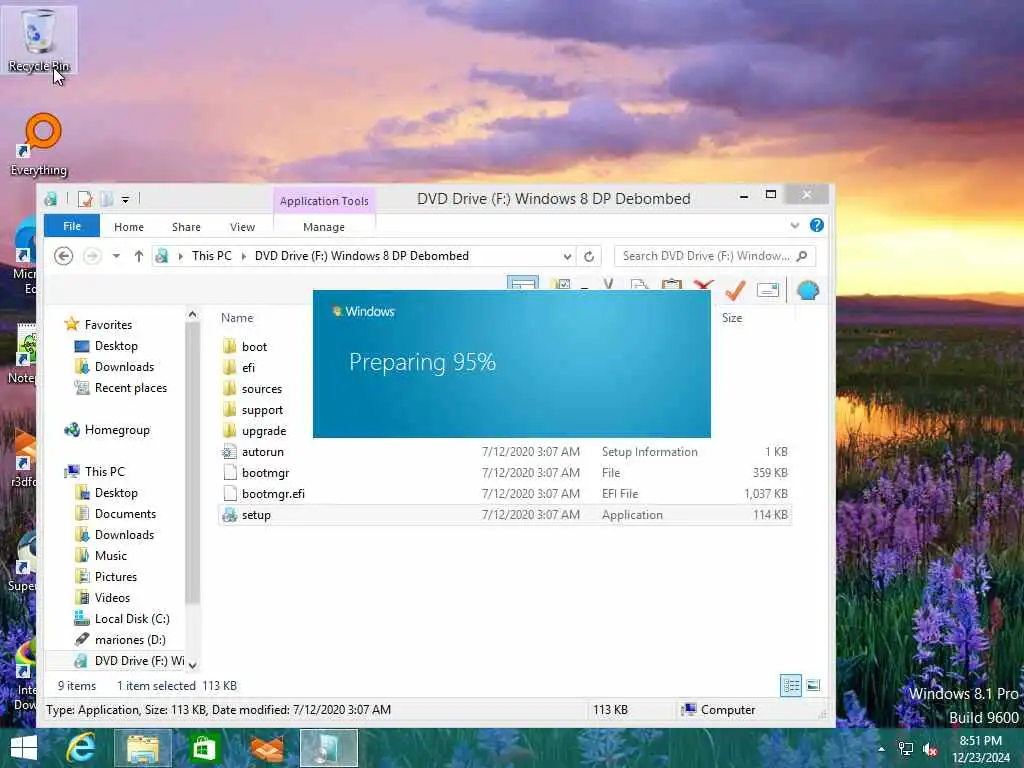This screenshot has width=1024, height=768.
Task: Select Local Disk (C:) in navigation pane
Action: pyautogui.click(x=122, y=618)
